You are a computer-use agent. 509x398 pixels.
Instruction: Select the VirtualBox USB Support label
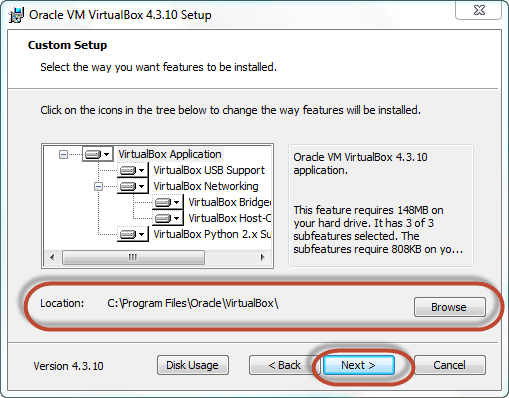(209, 170)
